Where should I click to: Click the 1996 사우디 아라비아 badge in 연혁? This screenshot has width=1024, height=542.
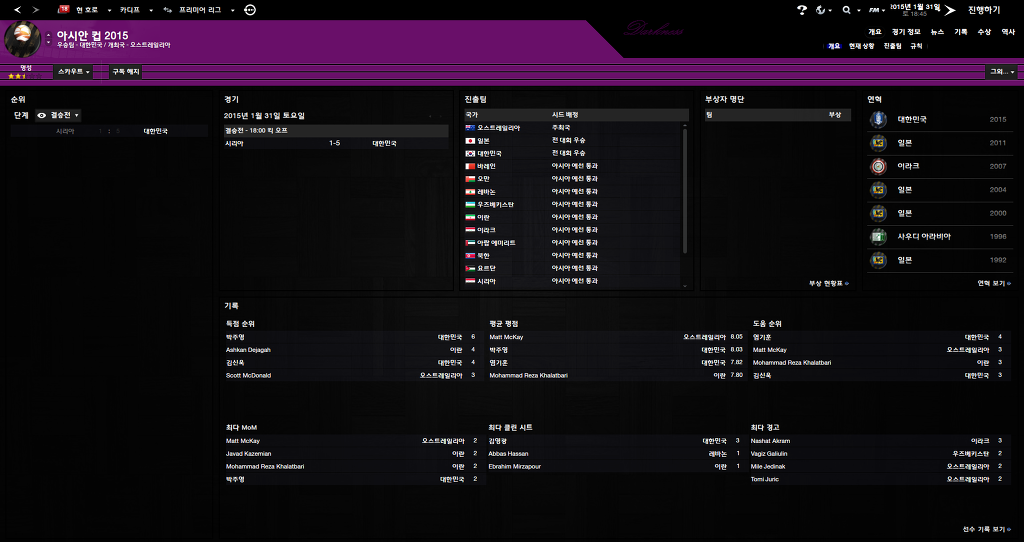click(878, 236)
